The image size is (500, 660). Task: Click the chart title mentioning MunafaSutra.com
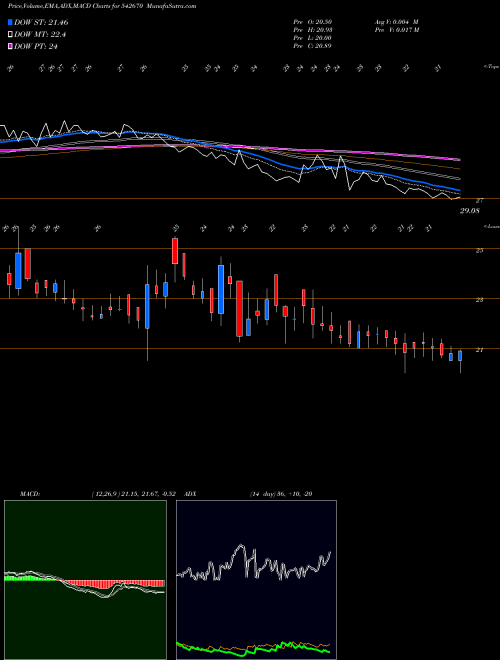pos(102,6)
